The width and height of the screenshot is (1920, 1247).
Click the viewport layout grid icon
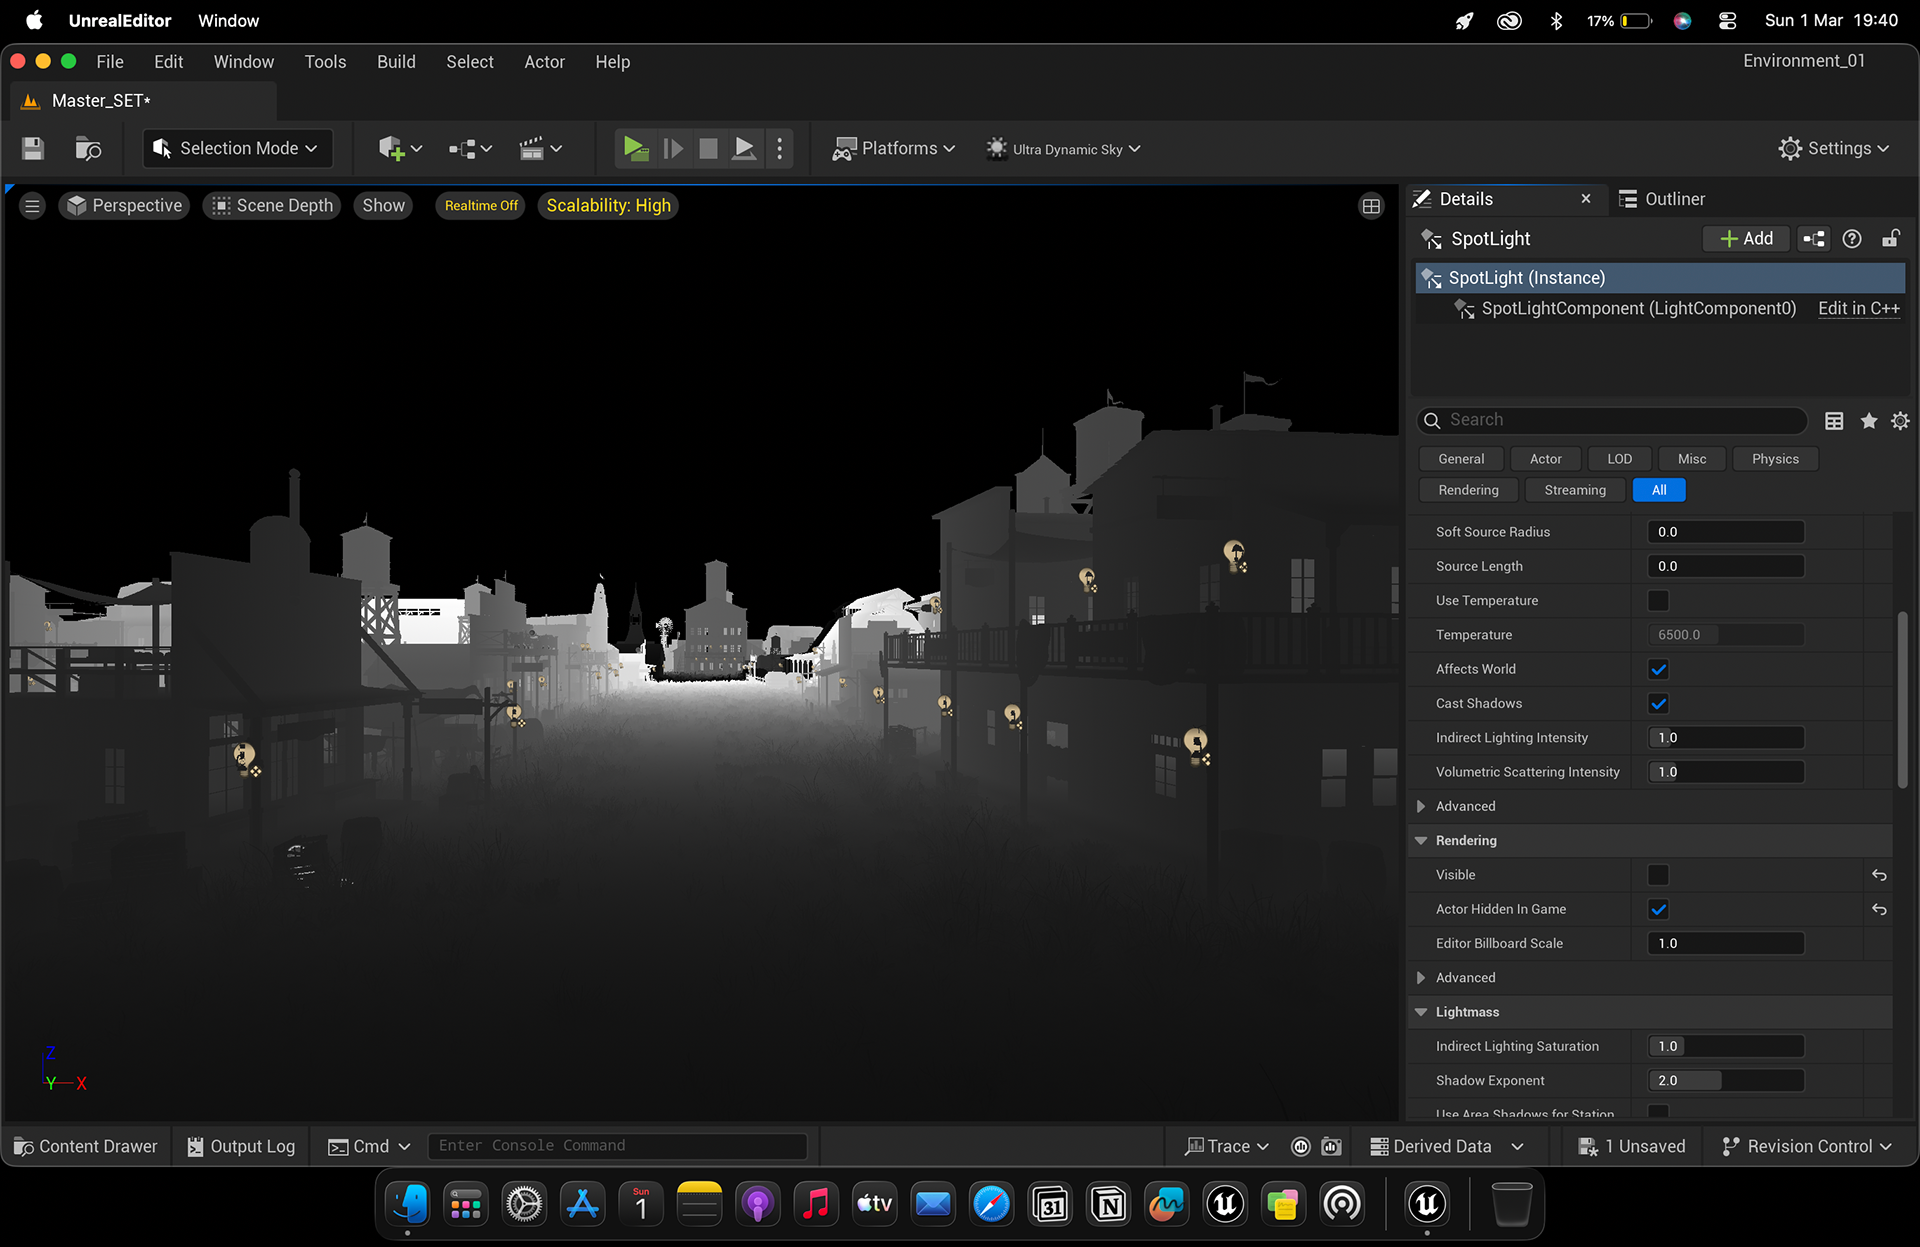(1371, 206)
